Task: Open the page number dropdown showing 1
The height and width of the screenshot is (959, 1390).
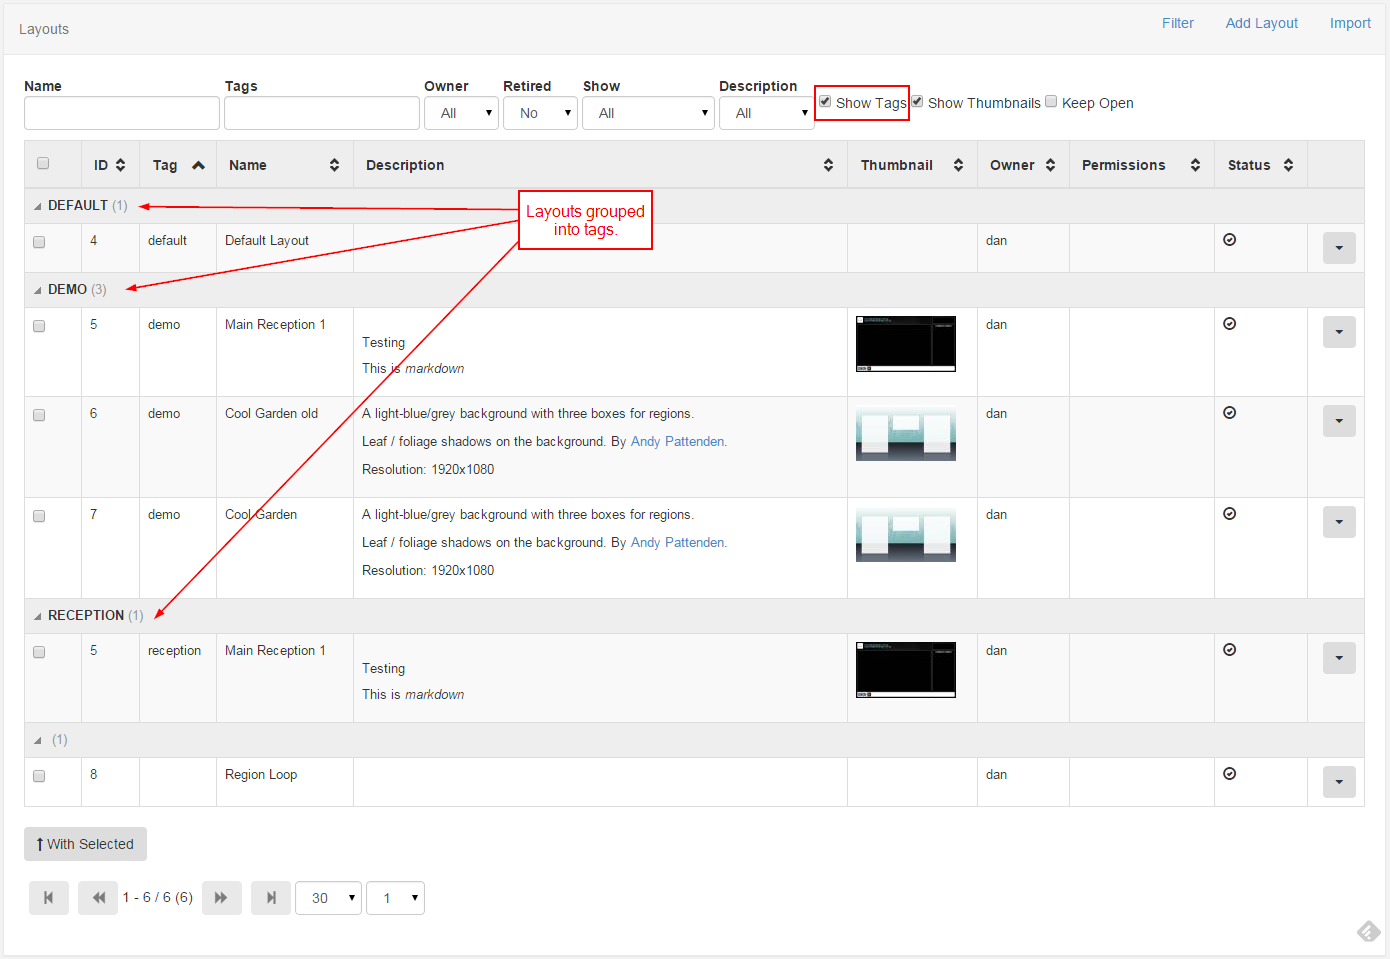Action: (x=396, y=898)
